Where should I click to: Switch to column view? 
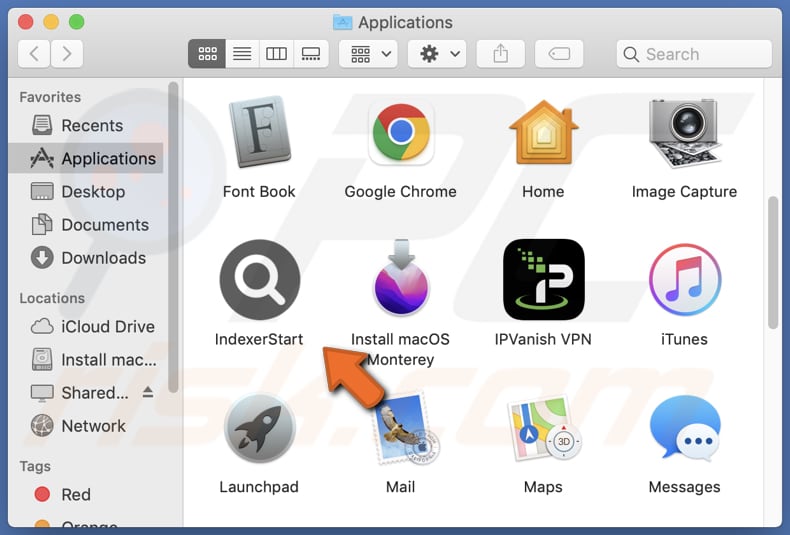[x=276, y=53]
